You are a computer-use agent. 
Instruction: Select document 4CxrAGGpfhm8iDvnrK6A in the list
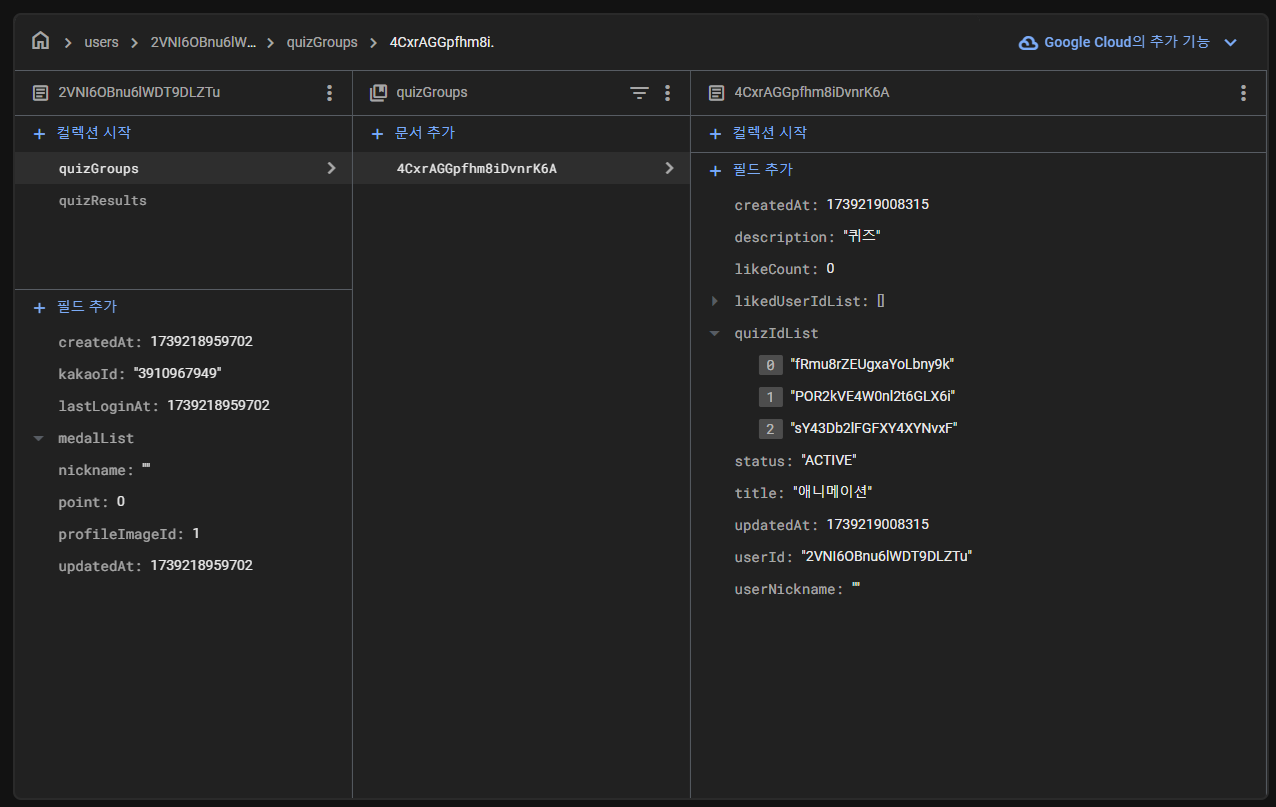point(521,168)
